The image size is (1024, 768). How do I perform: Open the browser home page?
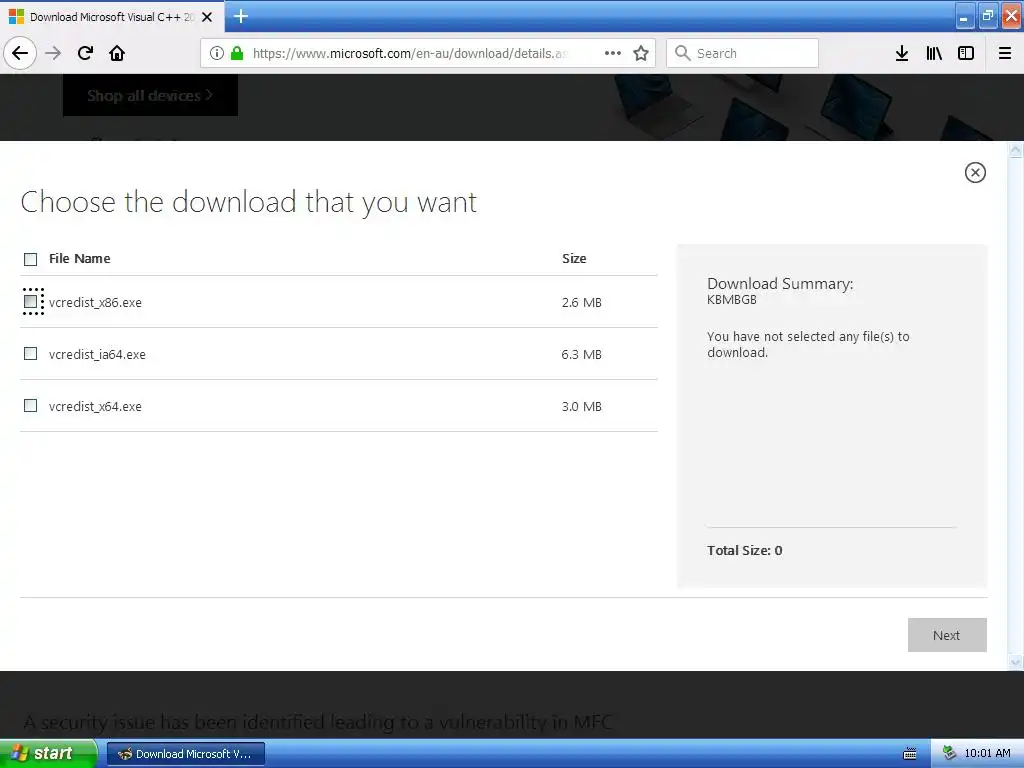click(x=117, y=53)
